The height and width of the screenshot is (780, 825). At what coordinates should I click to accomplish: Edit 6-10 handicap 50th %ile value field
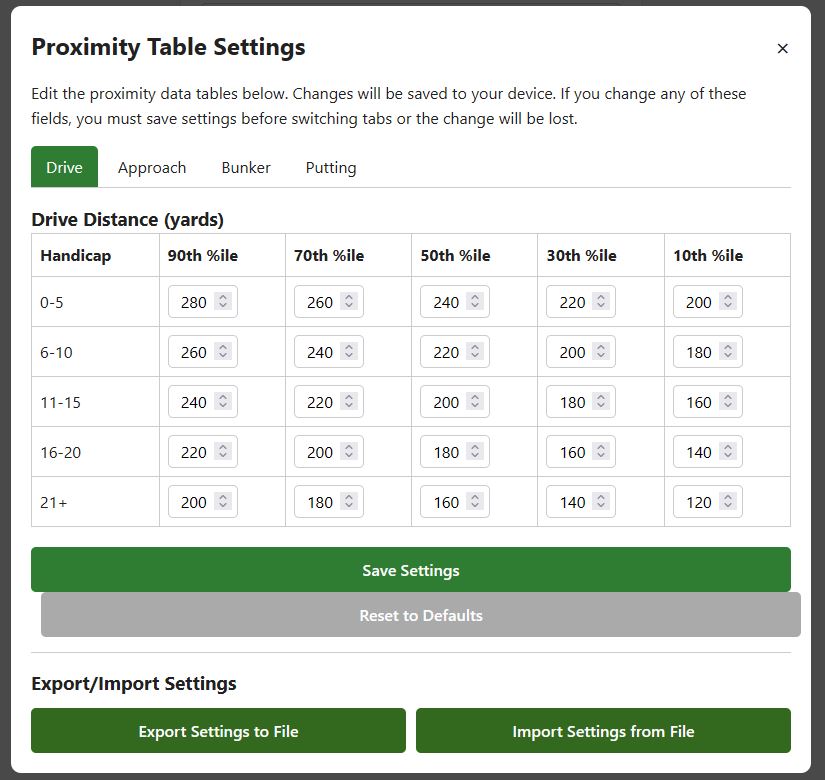455,352
